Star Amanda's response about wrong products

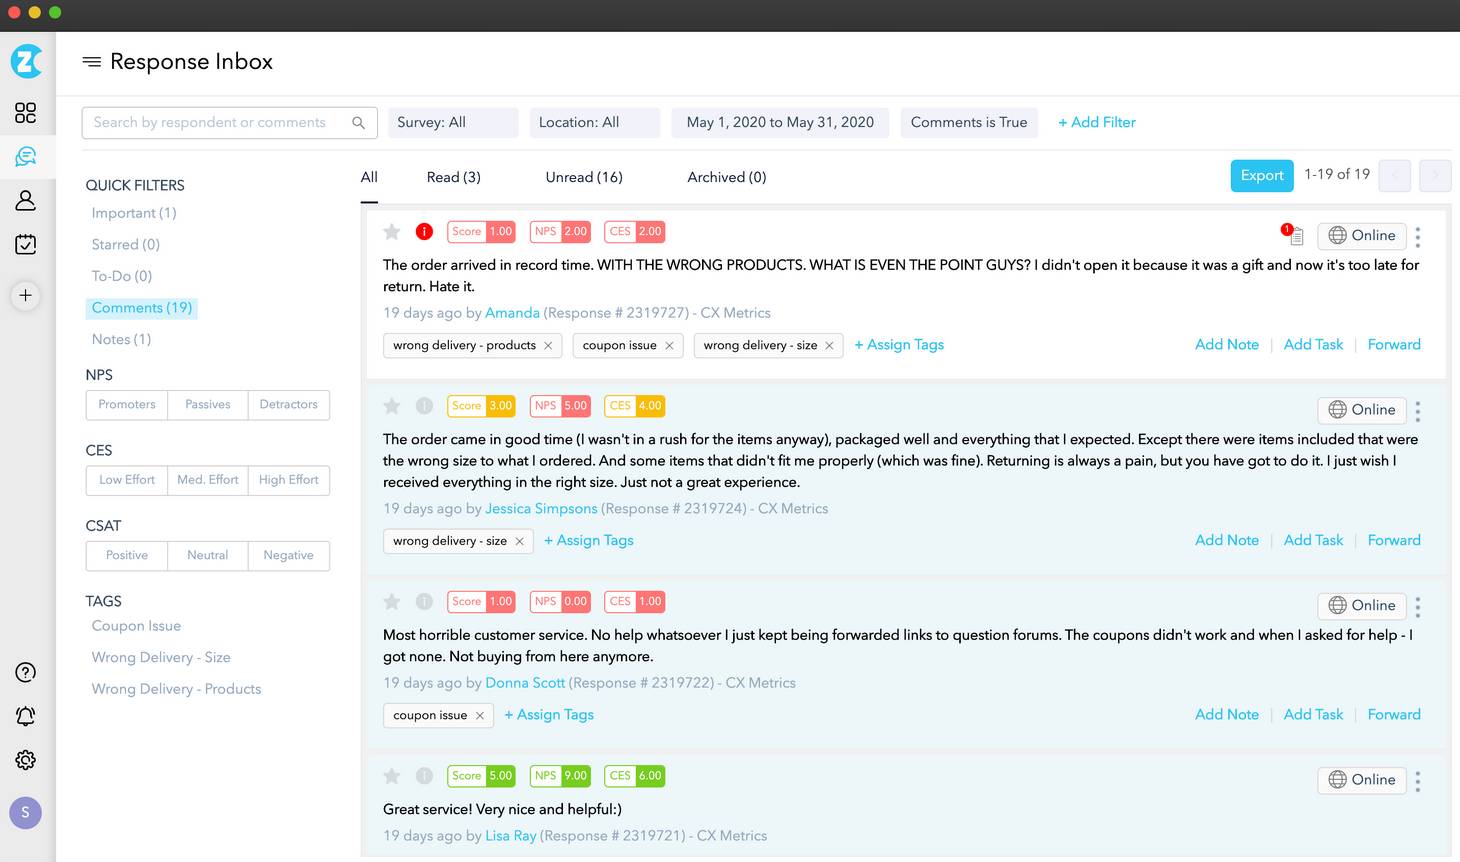click(391, 231)
